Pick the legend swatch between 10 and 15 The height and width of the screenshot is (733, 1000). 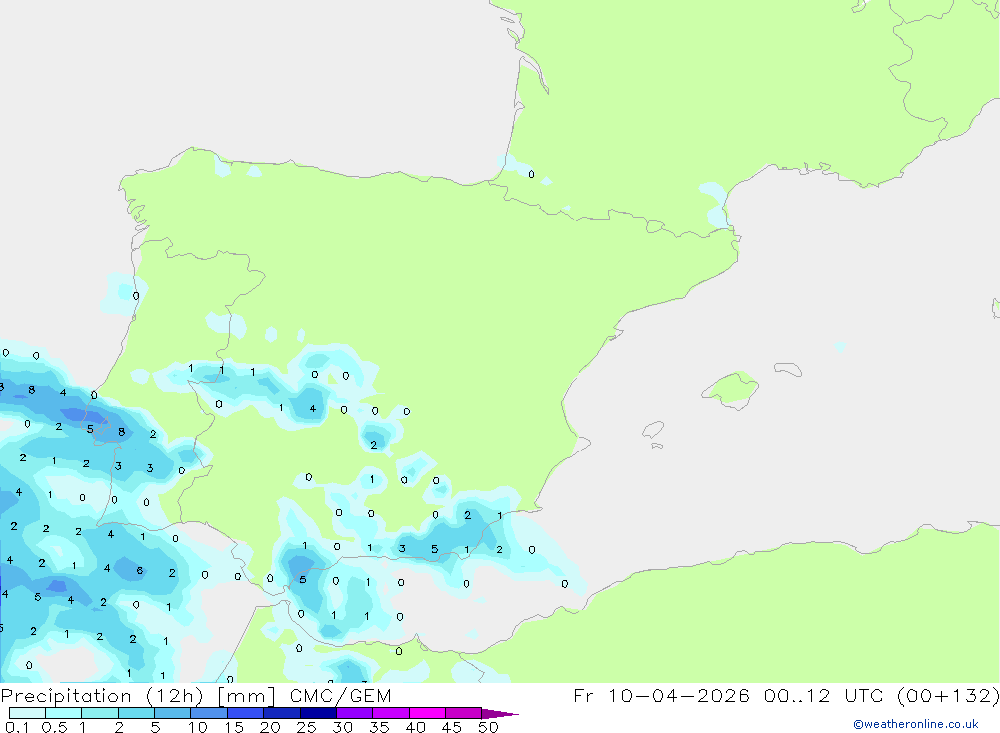pyautogui.click(x=209, y=713)
